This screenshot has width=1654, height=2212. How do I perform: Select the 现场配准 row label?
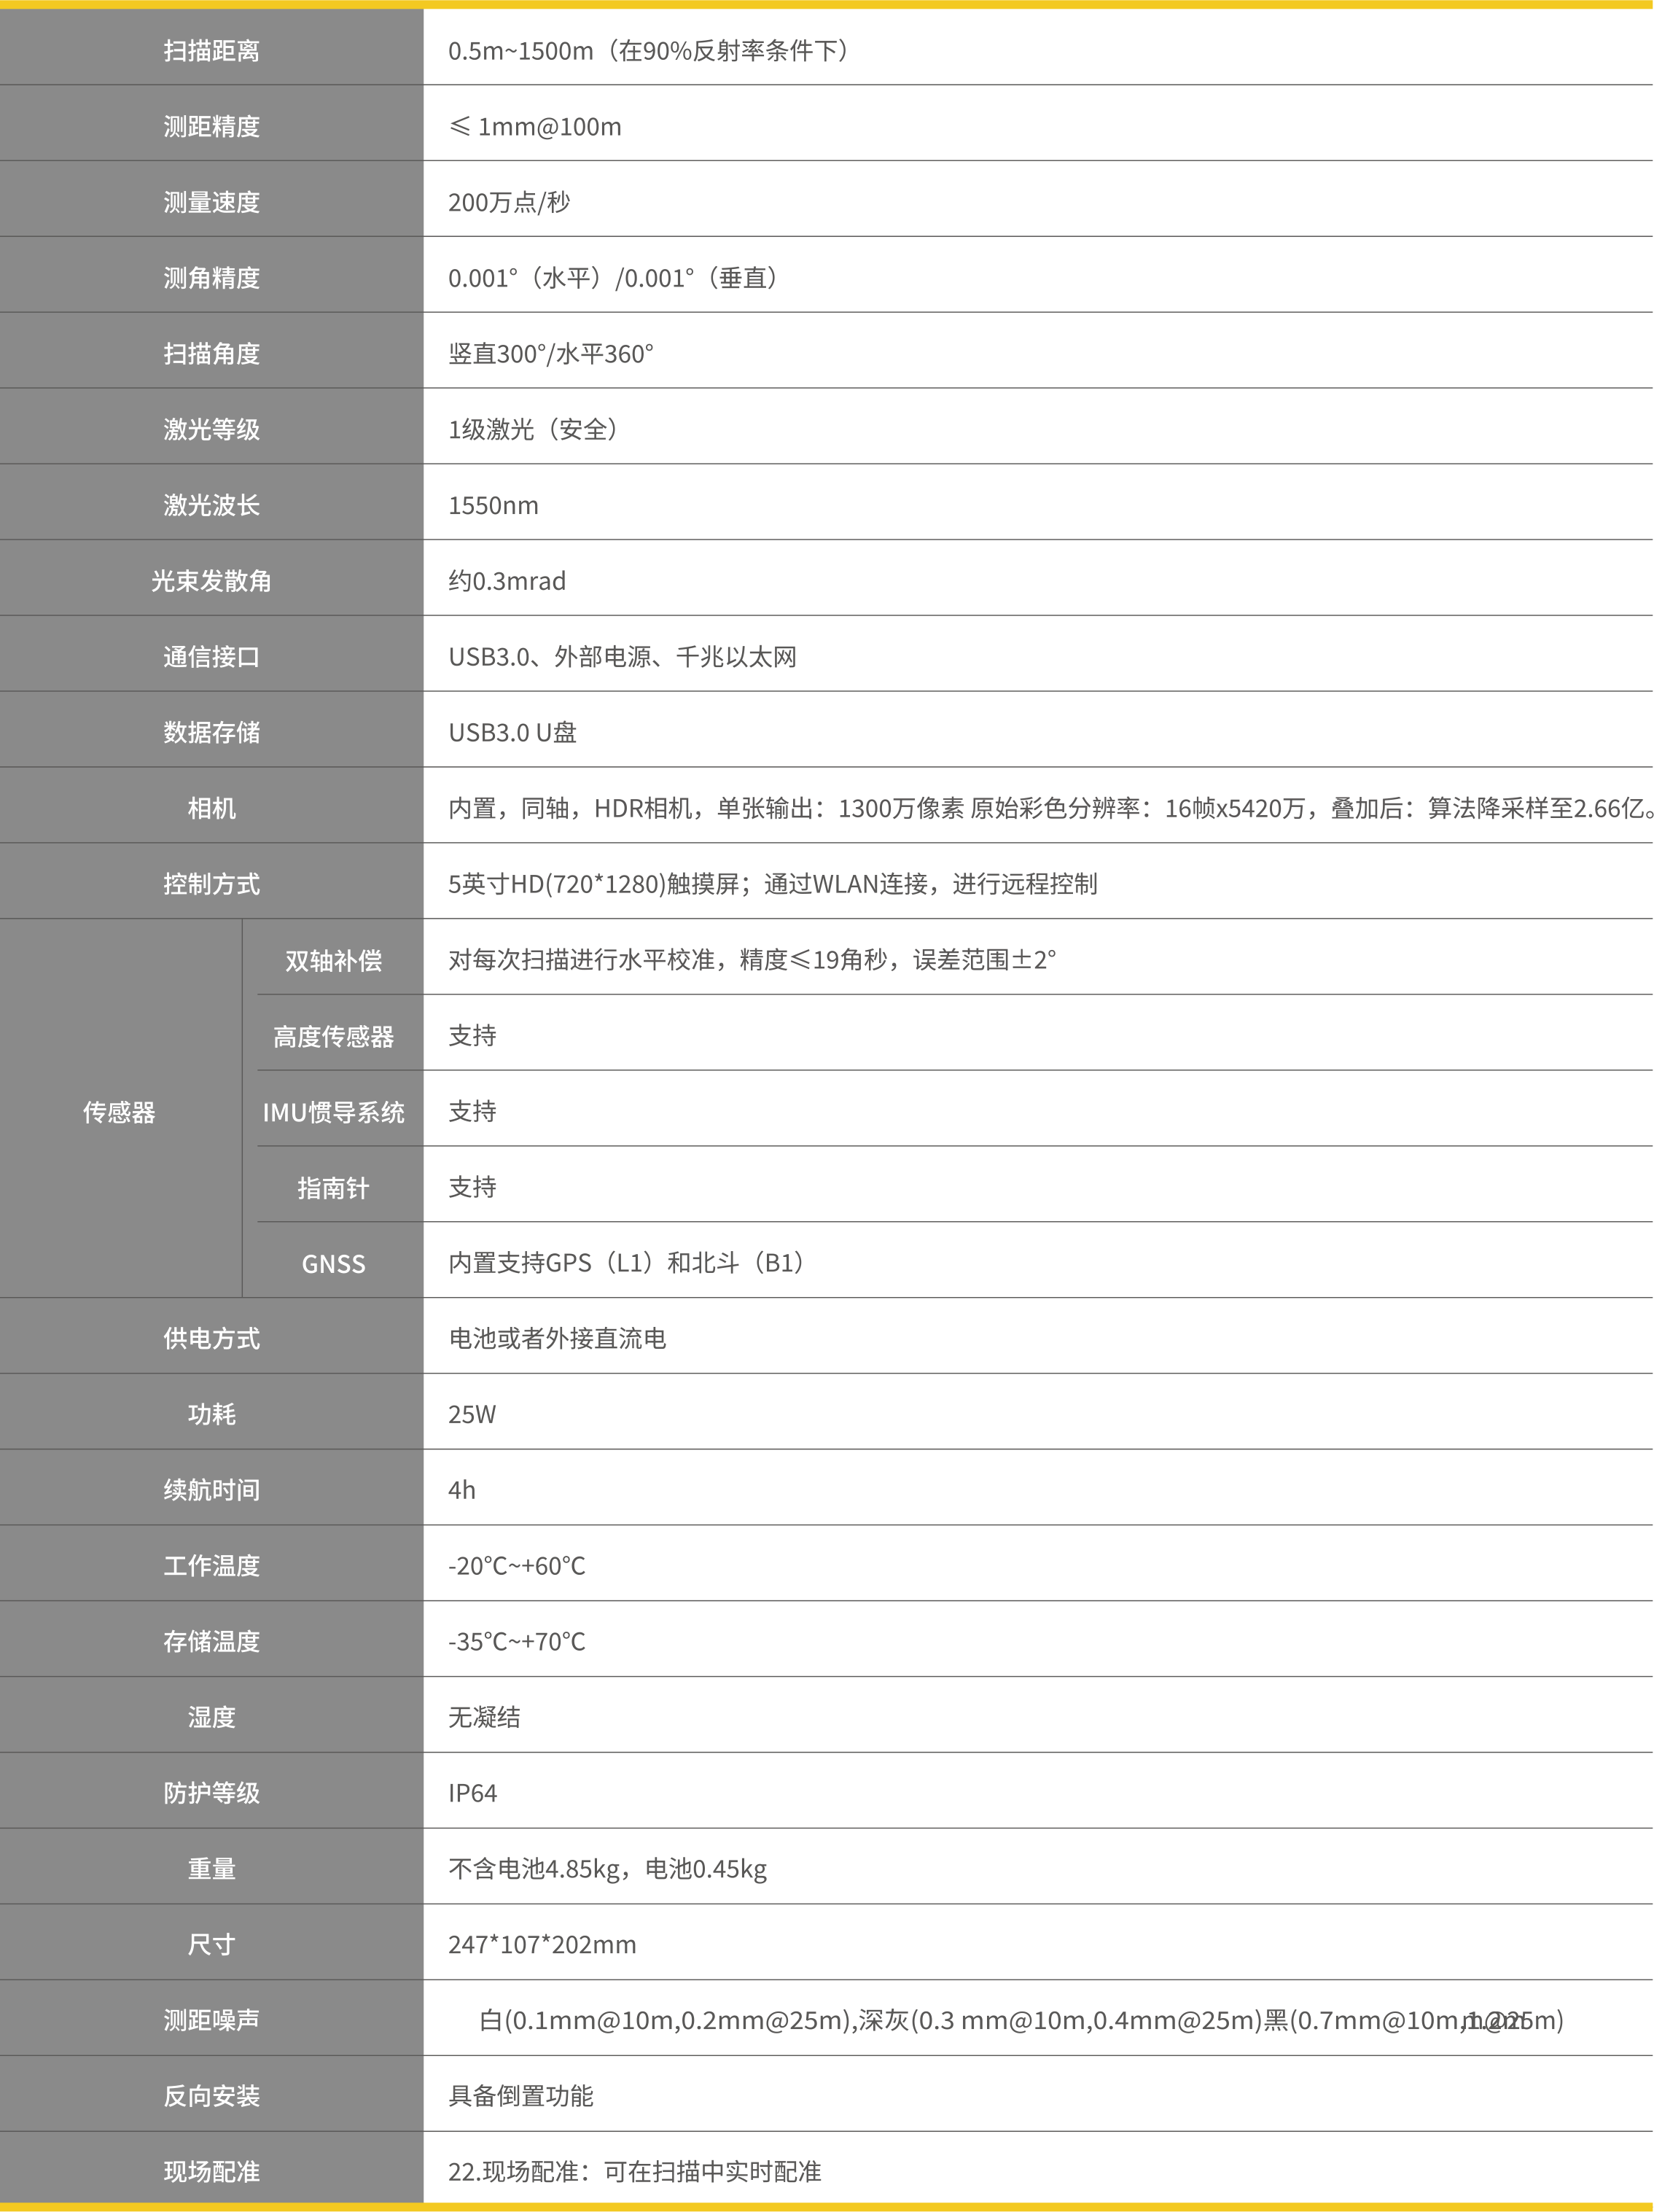(x=211, y=2172)
